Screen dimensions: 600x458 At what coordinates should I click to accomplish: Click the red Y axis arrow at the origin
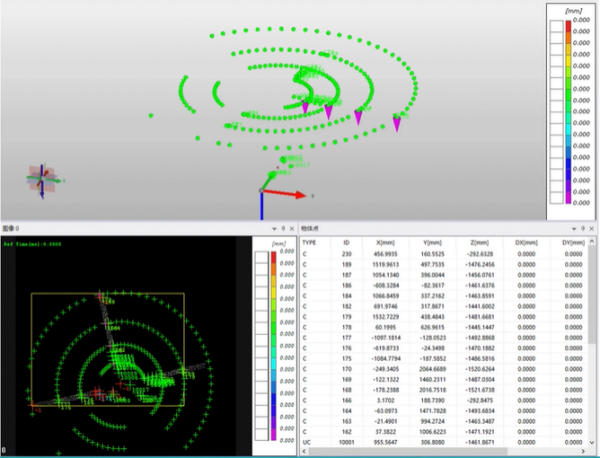point(285,194)
